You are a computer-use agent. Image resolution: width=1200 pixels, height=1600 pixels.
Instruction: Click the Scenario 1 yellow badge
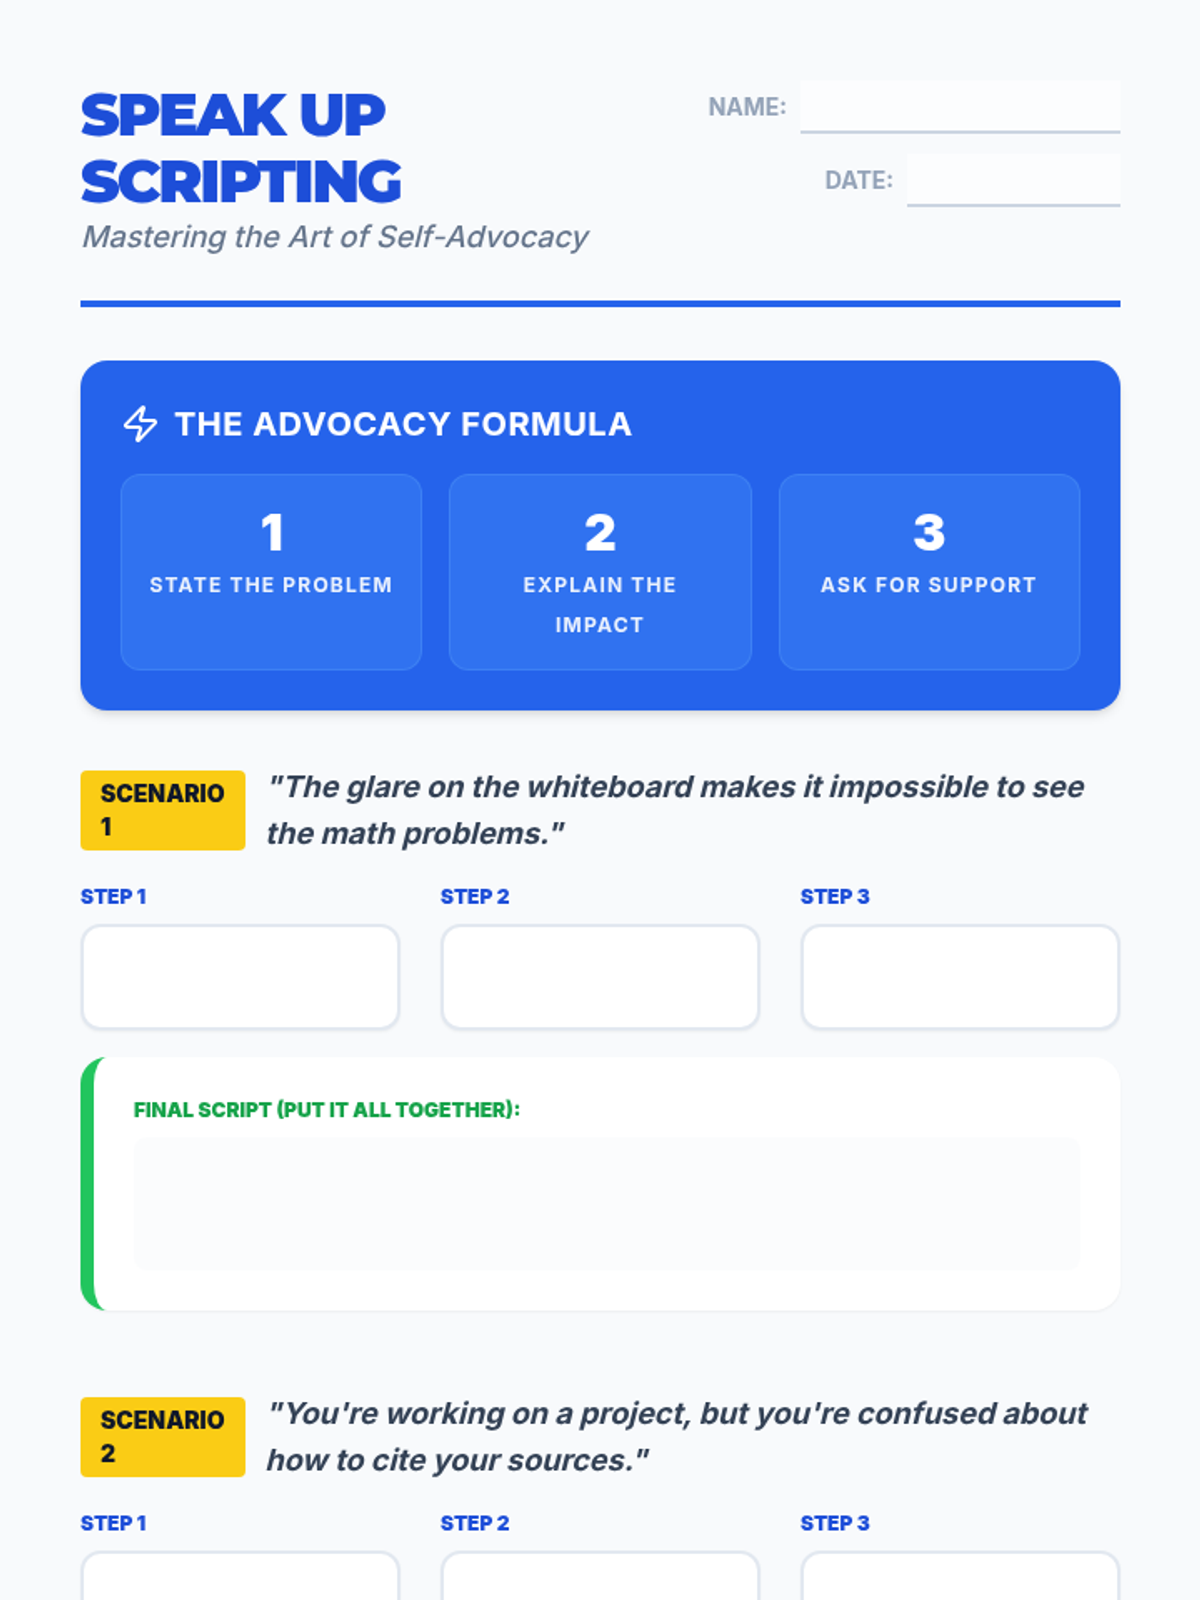[x=163, y=810]
